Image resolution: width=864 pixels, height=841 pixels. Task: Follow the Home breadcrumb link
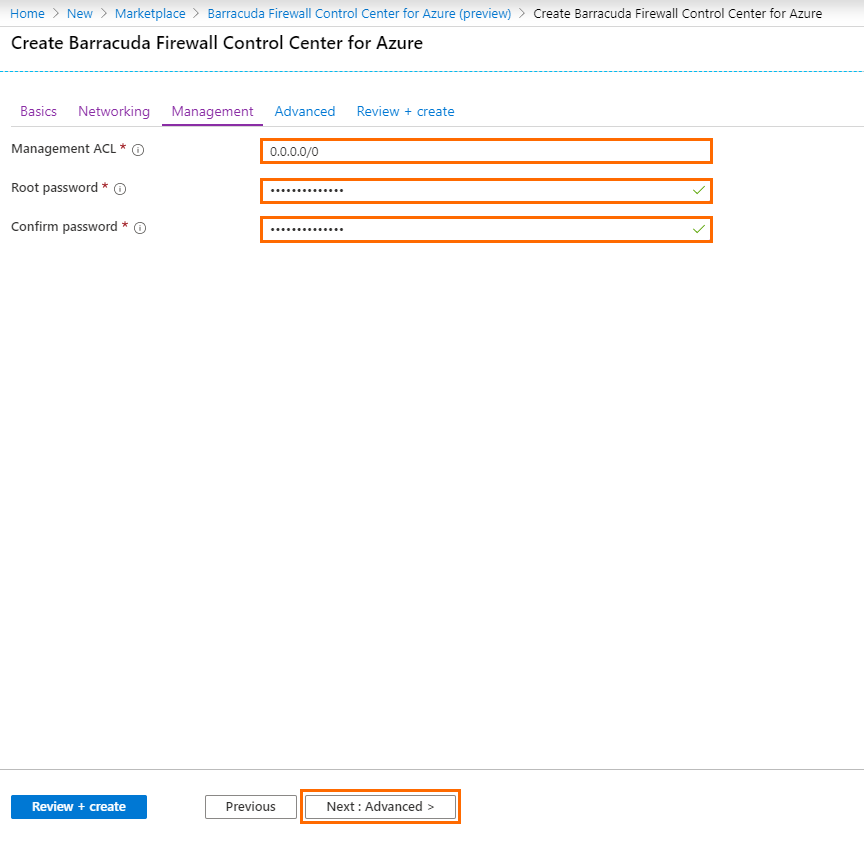(28, 13)
